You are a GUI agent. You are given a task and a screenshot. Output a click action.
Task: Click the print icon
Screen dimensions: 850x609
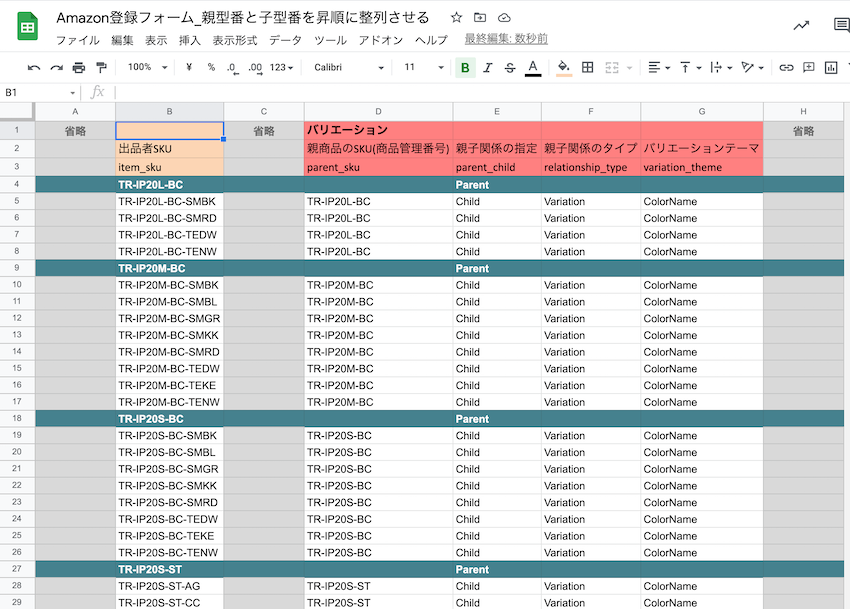click(78, 67)
